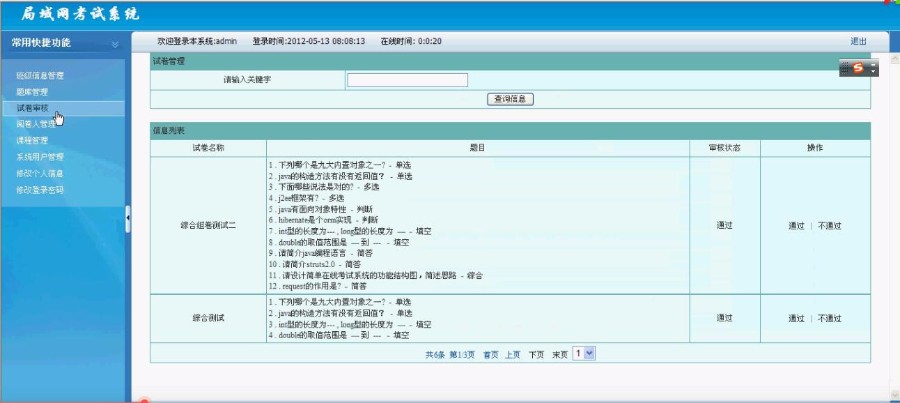Viewport: 900px width, 403px height.
Task: Click 通过 action for 综合测试
Action: tap(796, 319)
